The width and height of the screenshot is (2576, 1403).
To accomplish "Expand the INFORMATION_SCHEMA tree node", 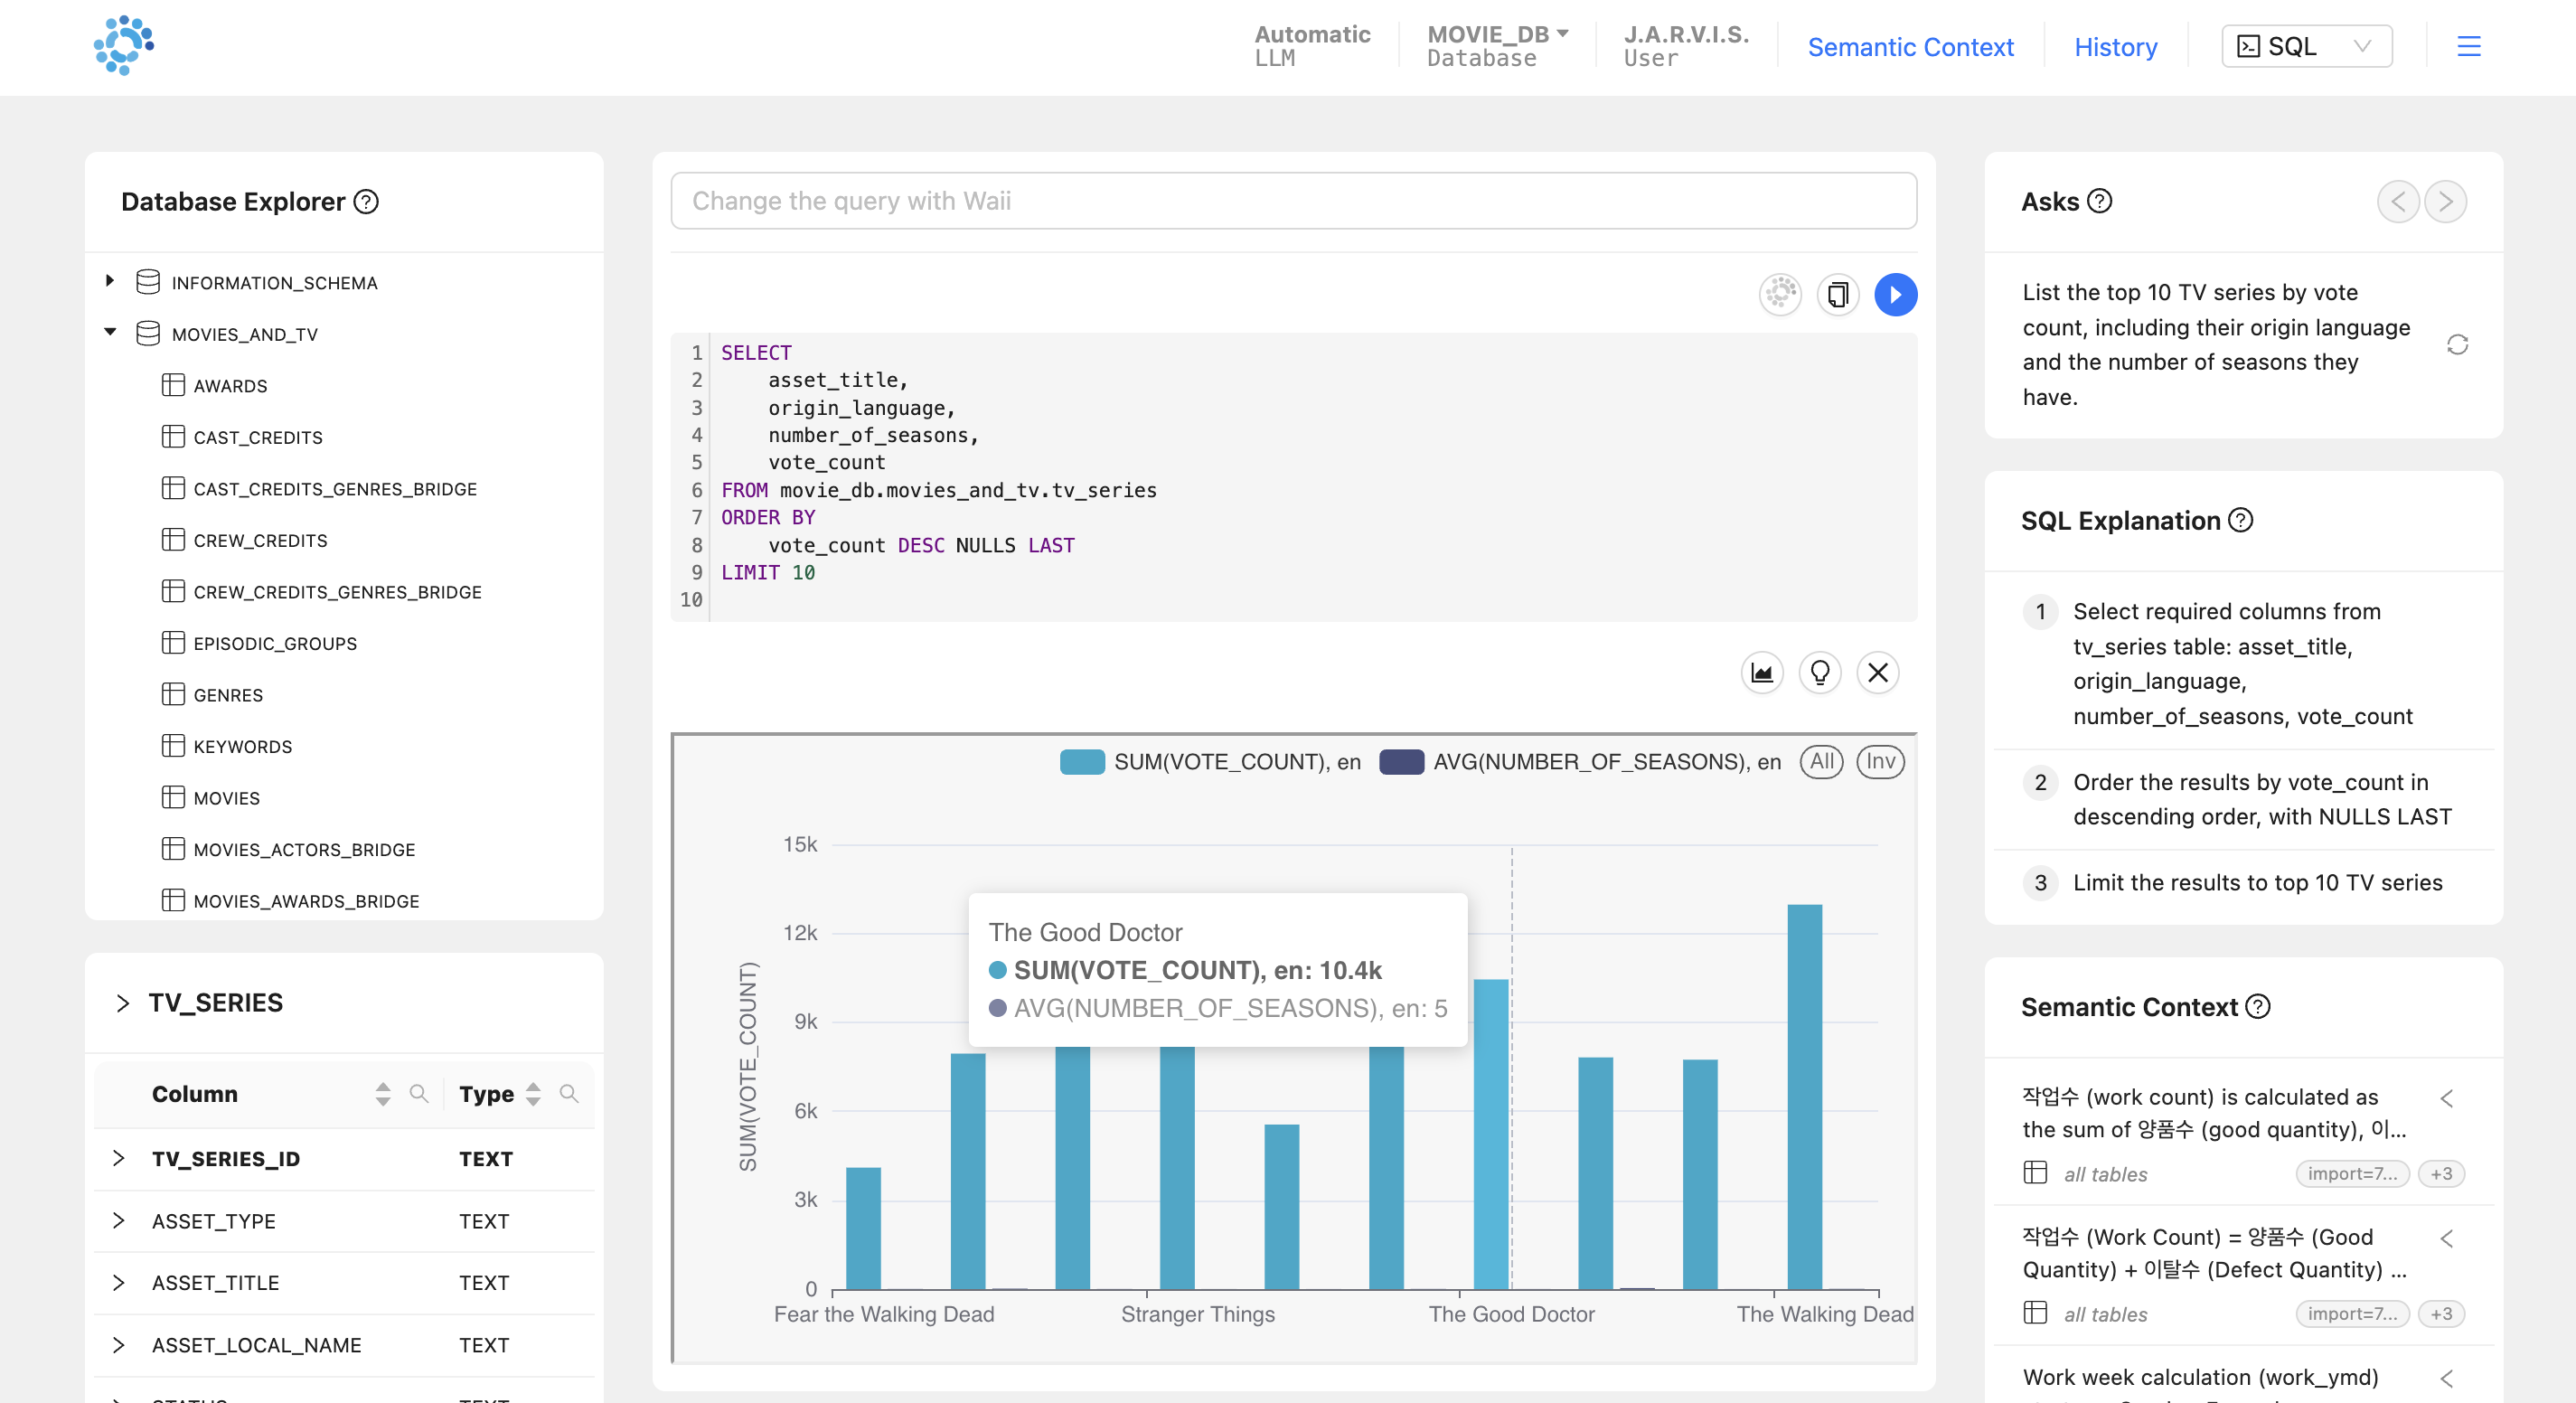I will (110, 282).
